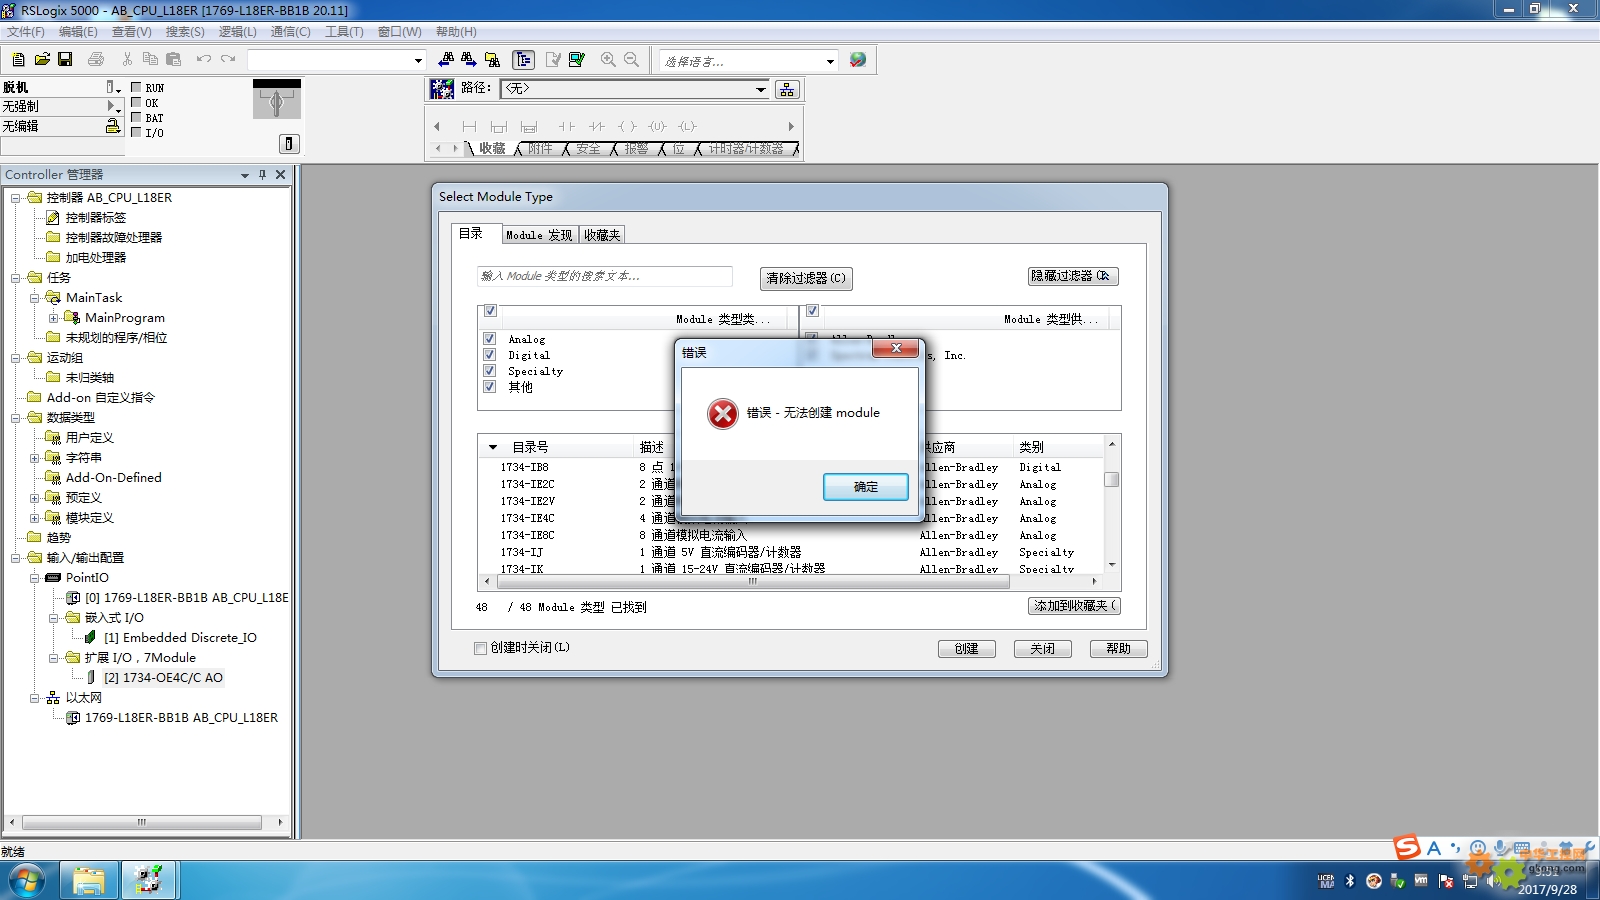
Task: Click the Zoom Out magnifier icon
Action: pyautogui.click(x=631, y=60)
